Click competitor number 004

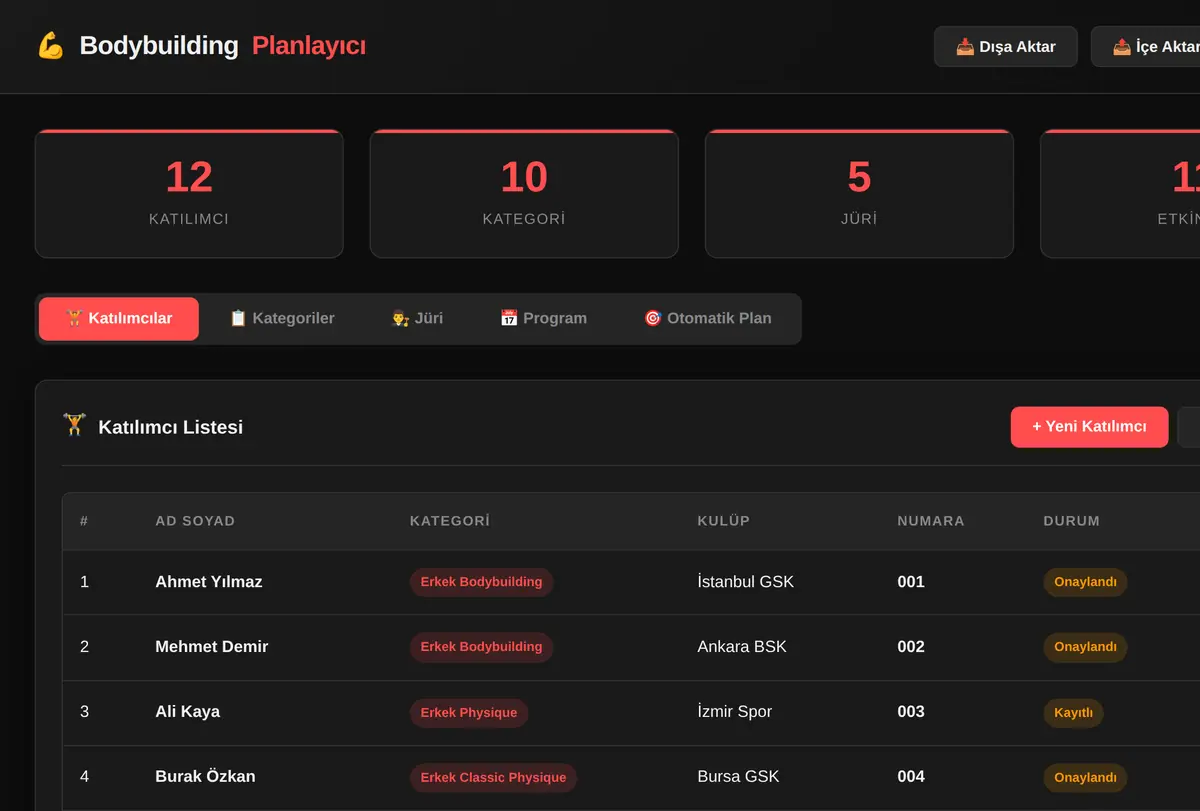click(x=911, y=777)
